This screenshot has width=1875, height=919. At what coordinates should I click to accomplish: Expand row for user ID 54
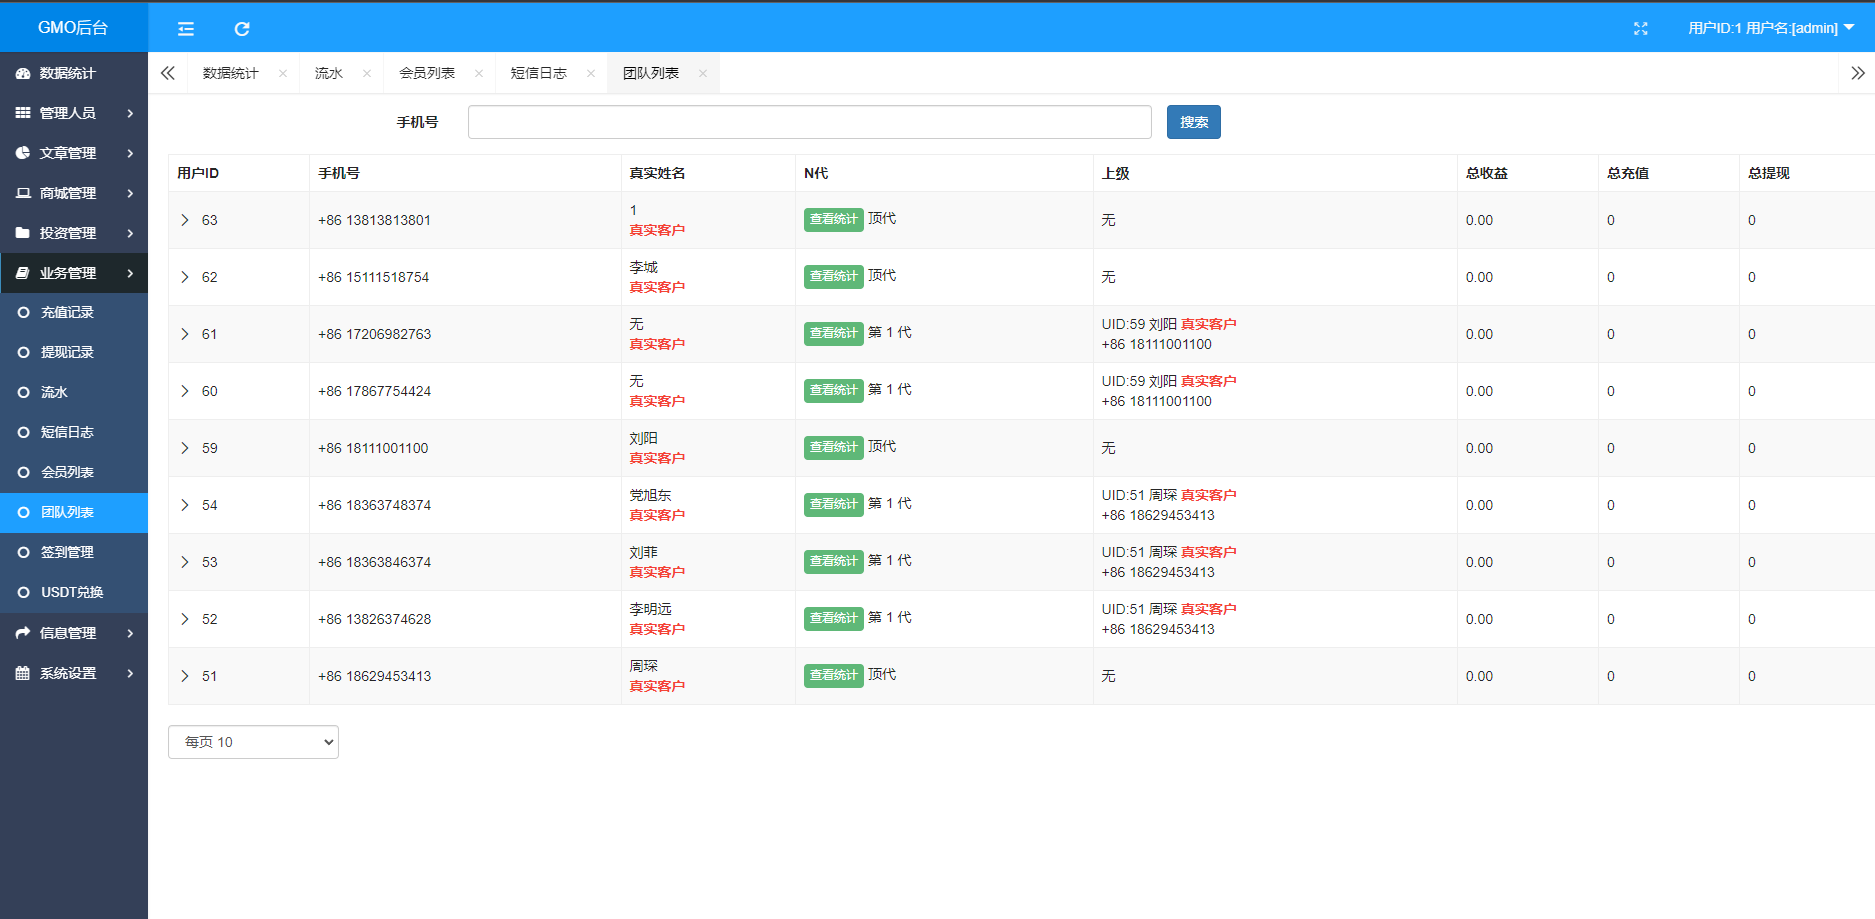(x=185, y=505)
